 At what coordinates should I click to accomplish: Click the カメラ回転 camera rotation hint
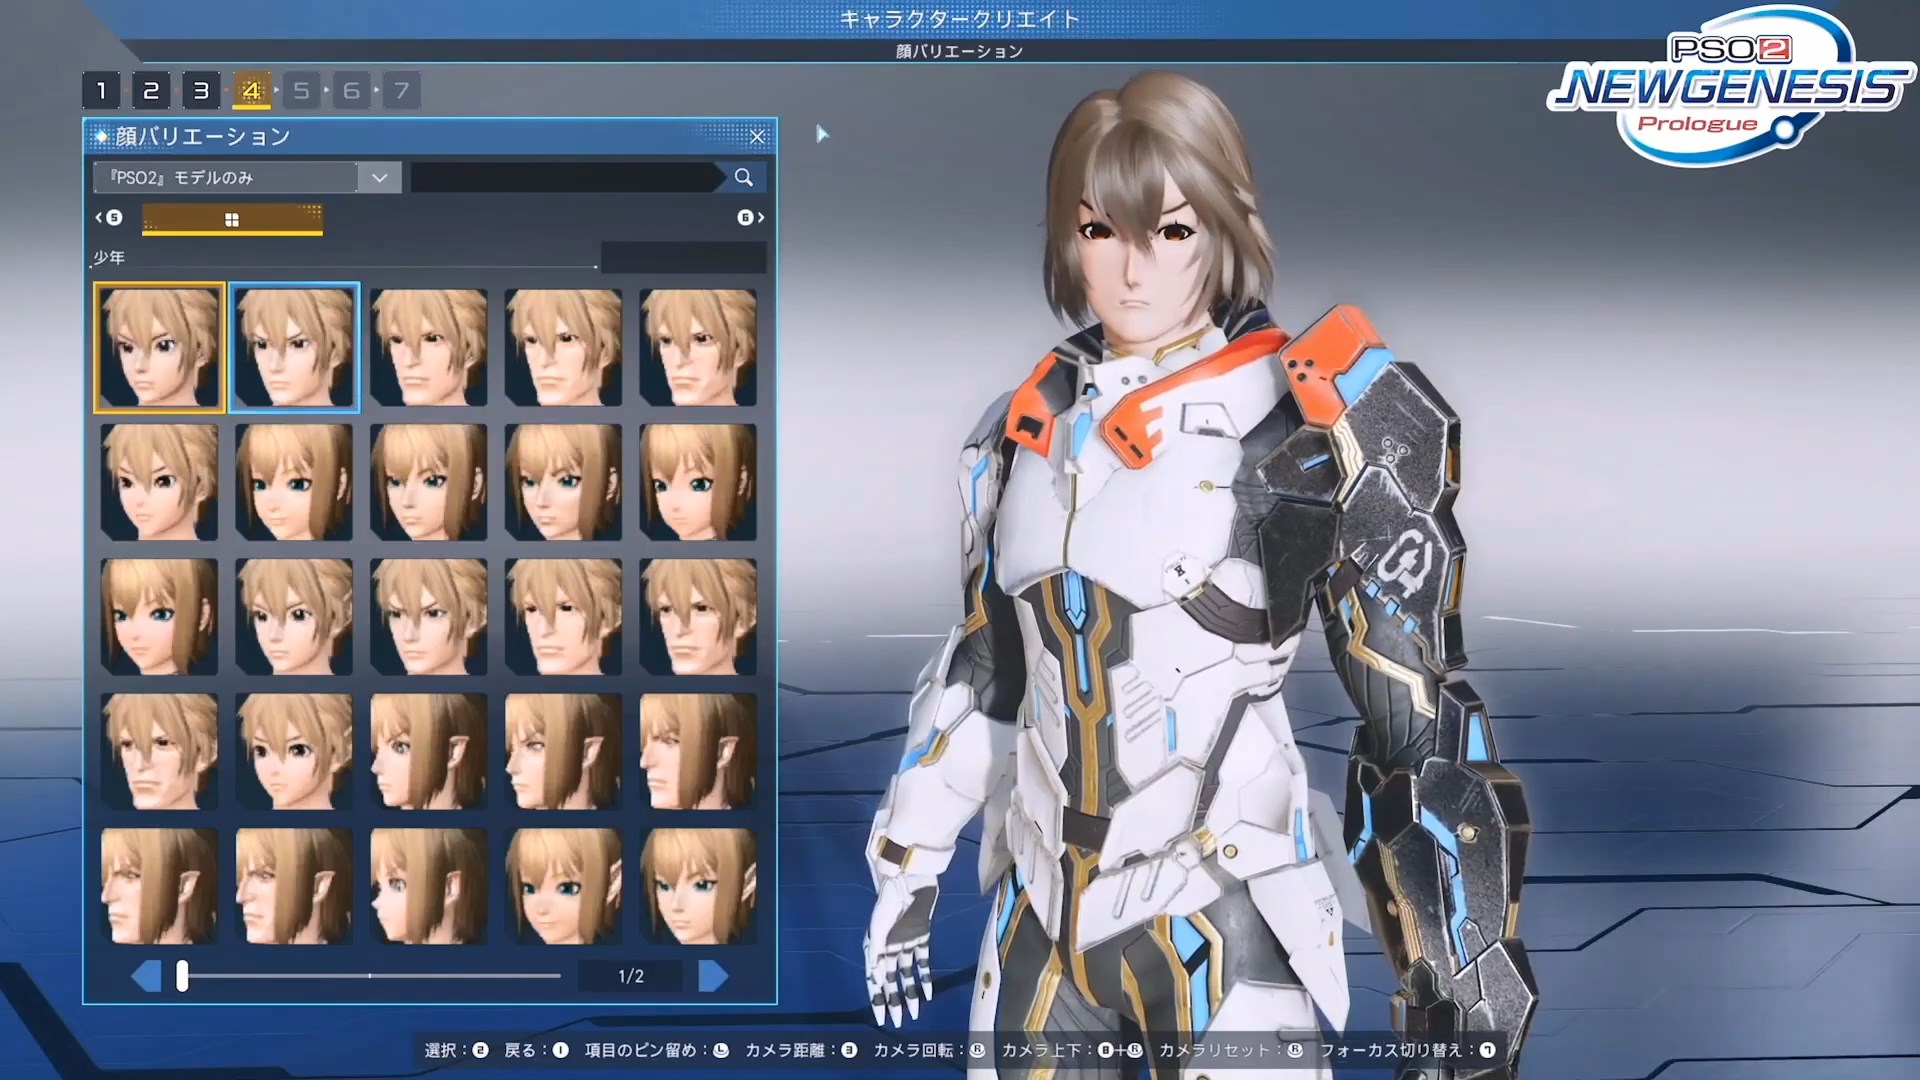click(x=929, y=1050)
